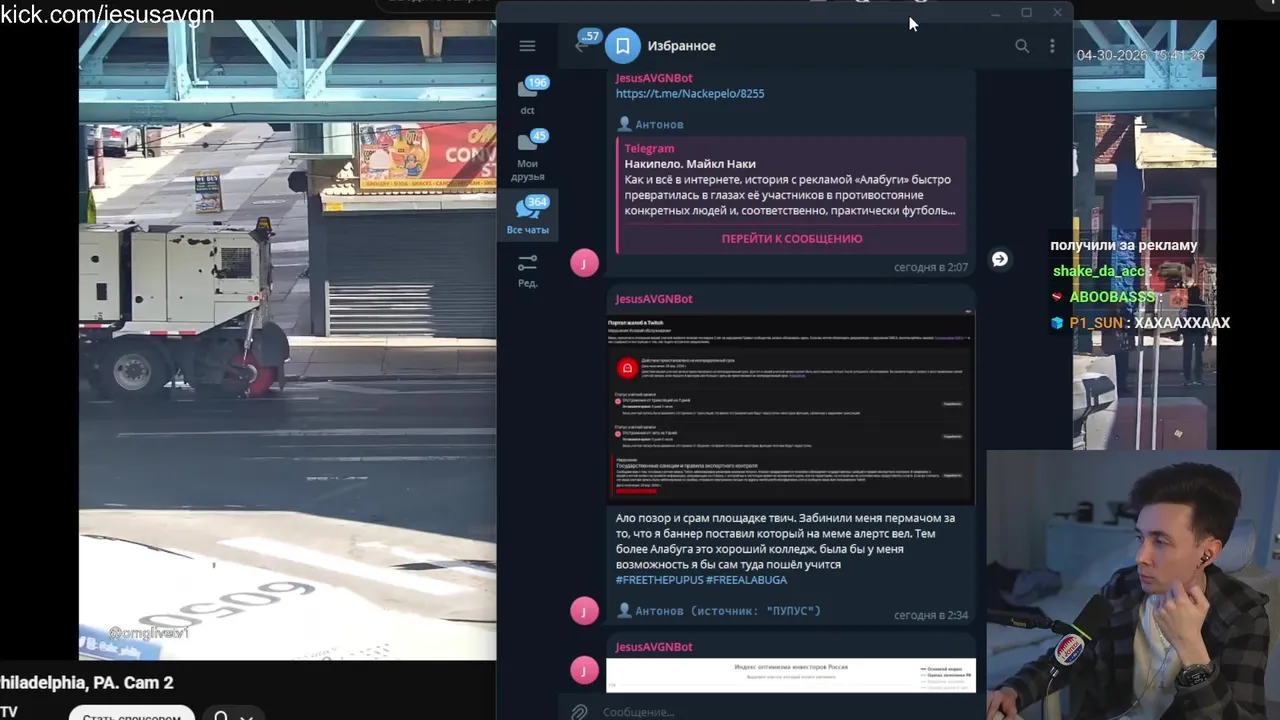Click the Philadelphia, PA. Cam 2 video title
1280x720 pixels.
pyautogui.click(x=87, y=683)
